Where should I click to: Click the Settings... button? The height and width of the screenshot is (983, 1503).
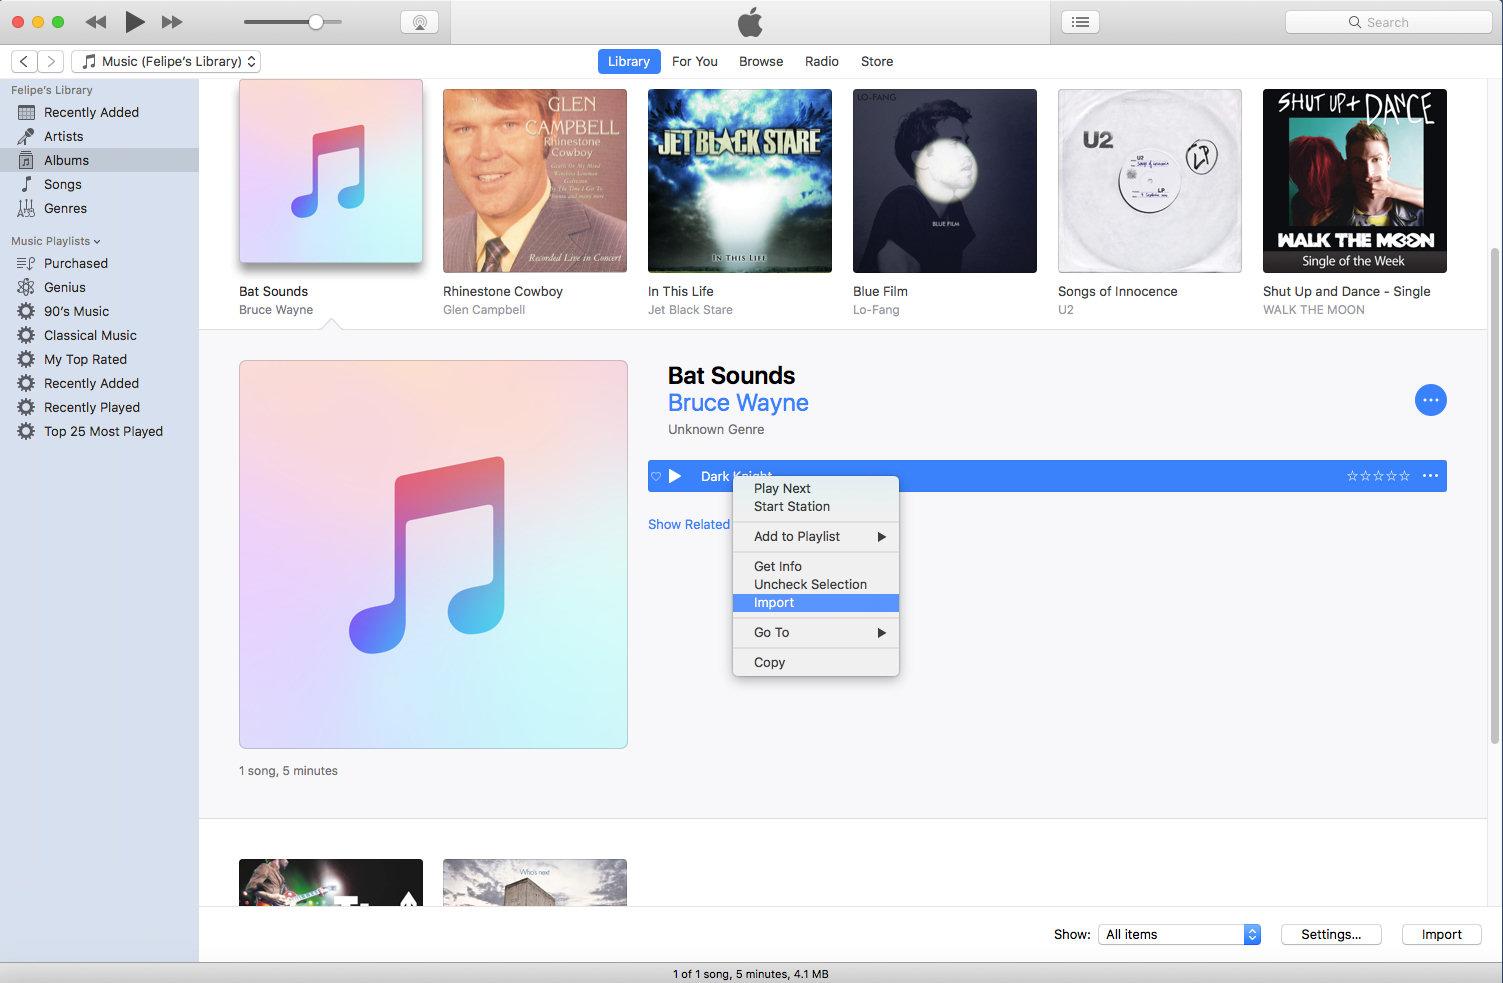point(1330,934)
